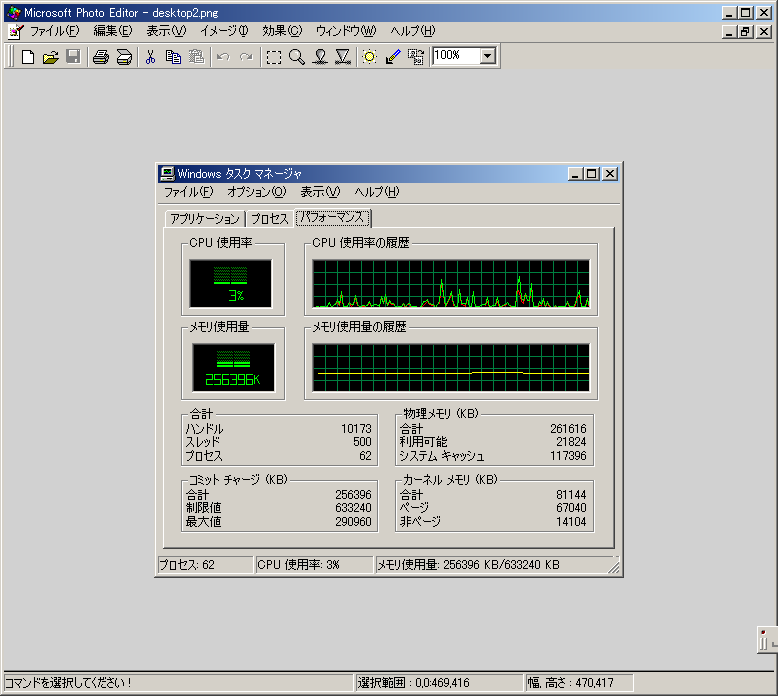Click the Open file folder icon
This screenshot has width=778, height=696.
click(x=50, y=57)
